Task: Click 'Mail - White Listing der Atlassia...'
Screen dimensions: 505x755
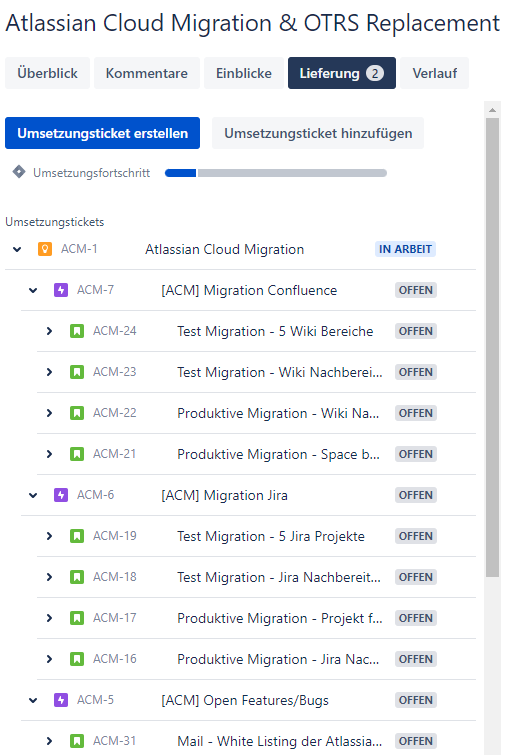Action: 280,741
